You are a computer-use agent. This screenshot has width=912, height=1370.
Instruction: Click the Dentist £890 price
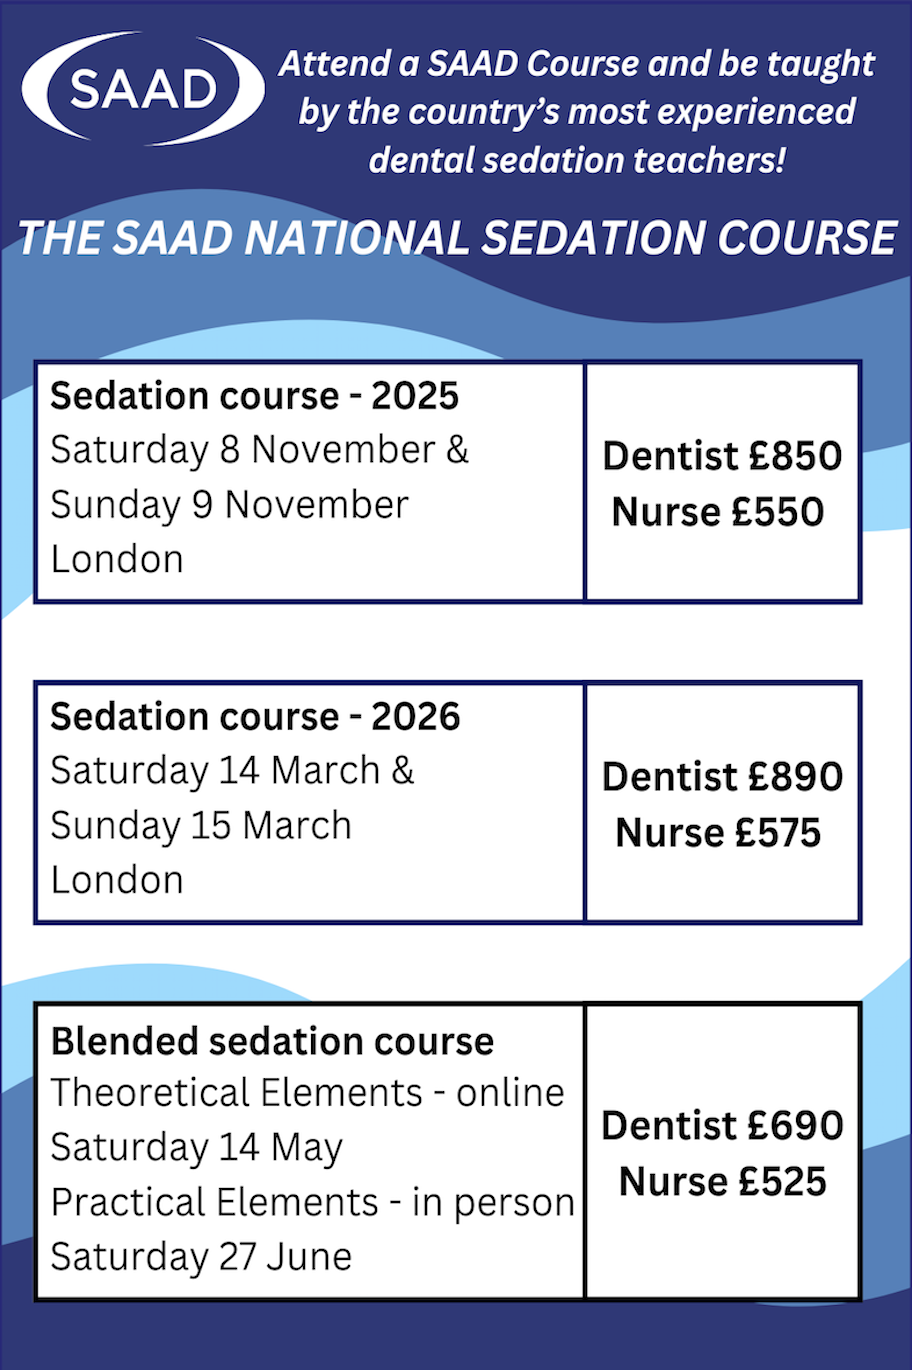point(722,777)
